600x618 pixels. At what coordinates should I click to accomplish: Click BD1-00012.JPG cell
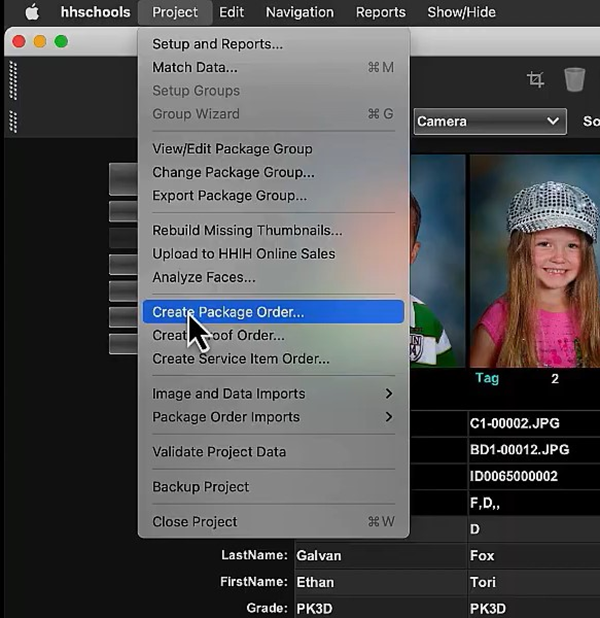[535, 450]
